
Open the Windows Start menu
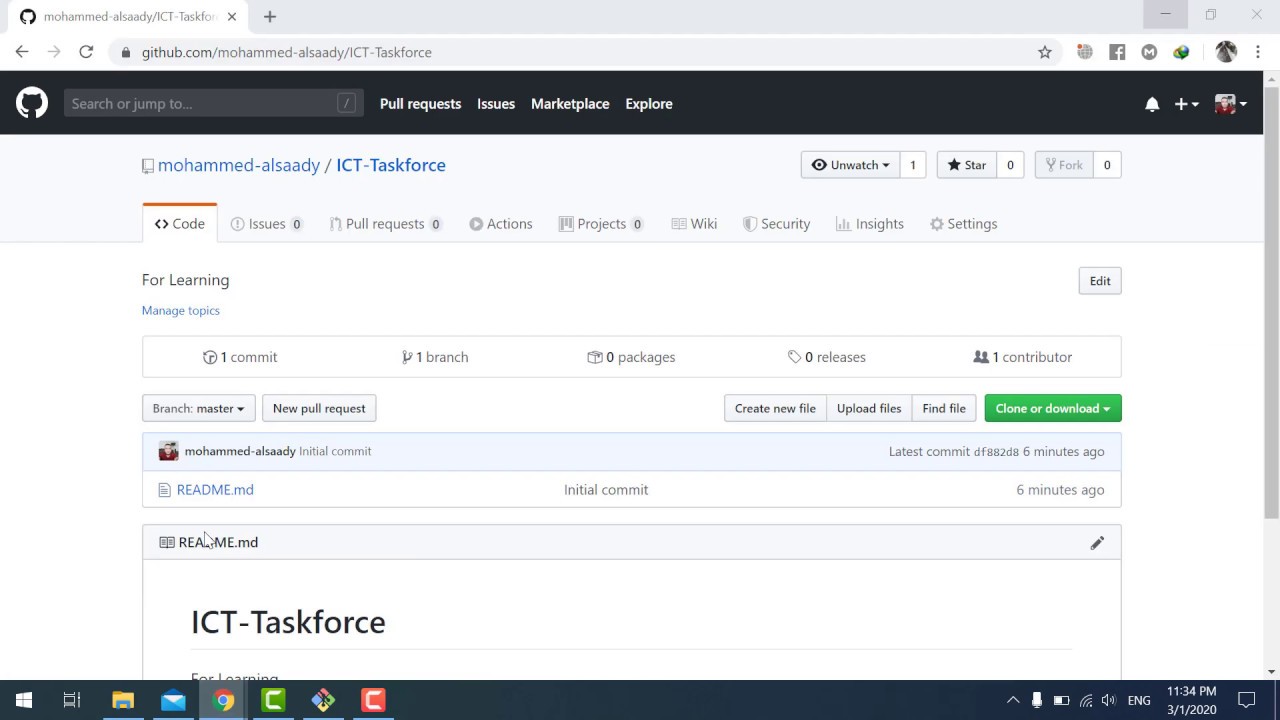(24, 700)
